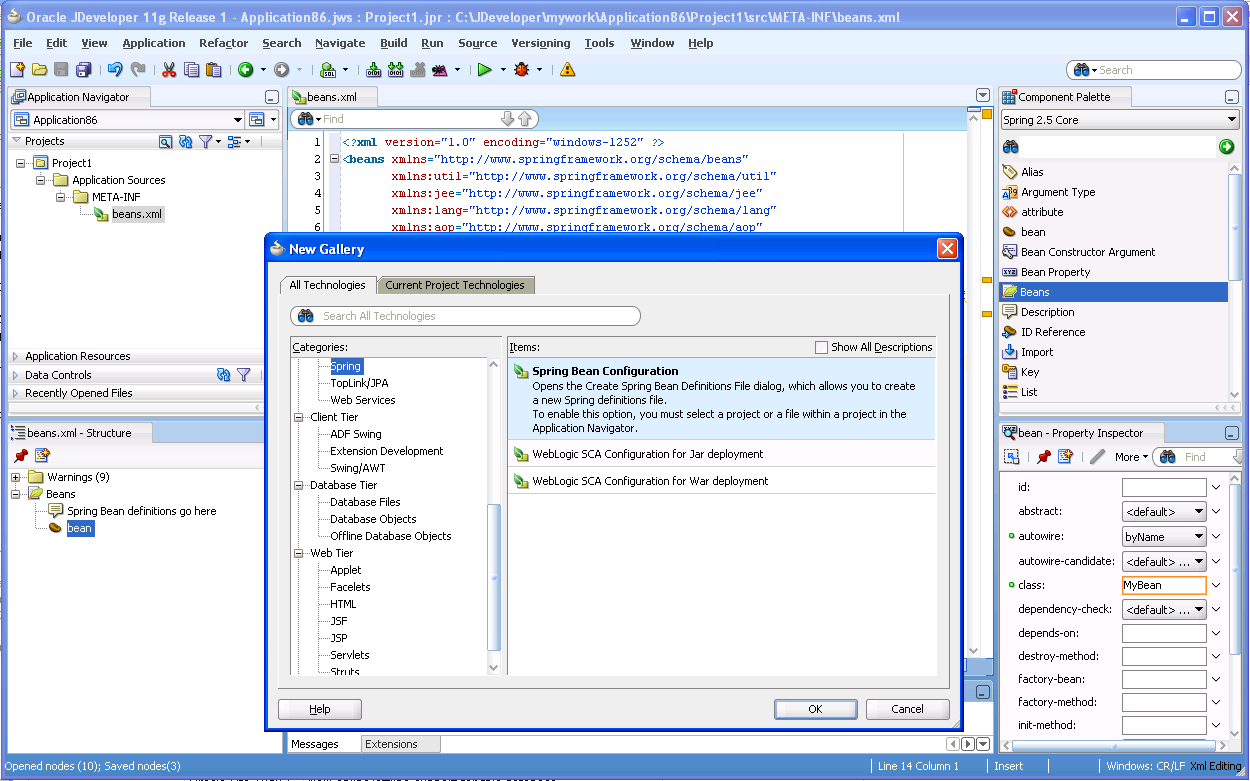Viewport: 1250px width, 781px height.
Task: Collapse the Client Tier category
Action: 299,417
